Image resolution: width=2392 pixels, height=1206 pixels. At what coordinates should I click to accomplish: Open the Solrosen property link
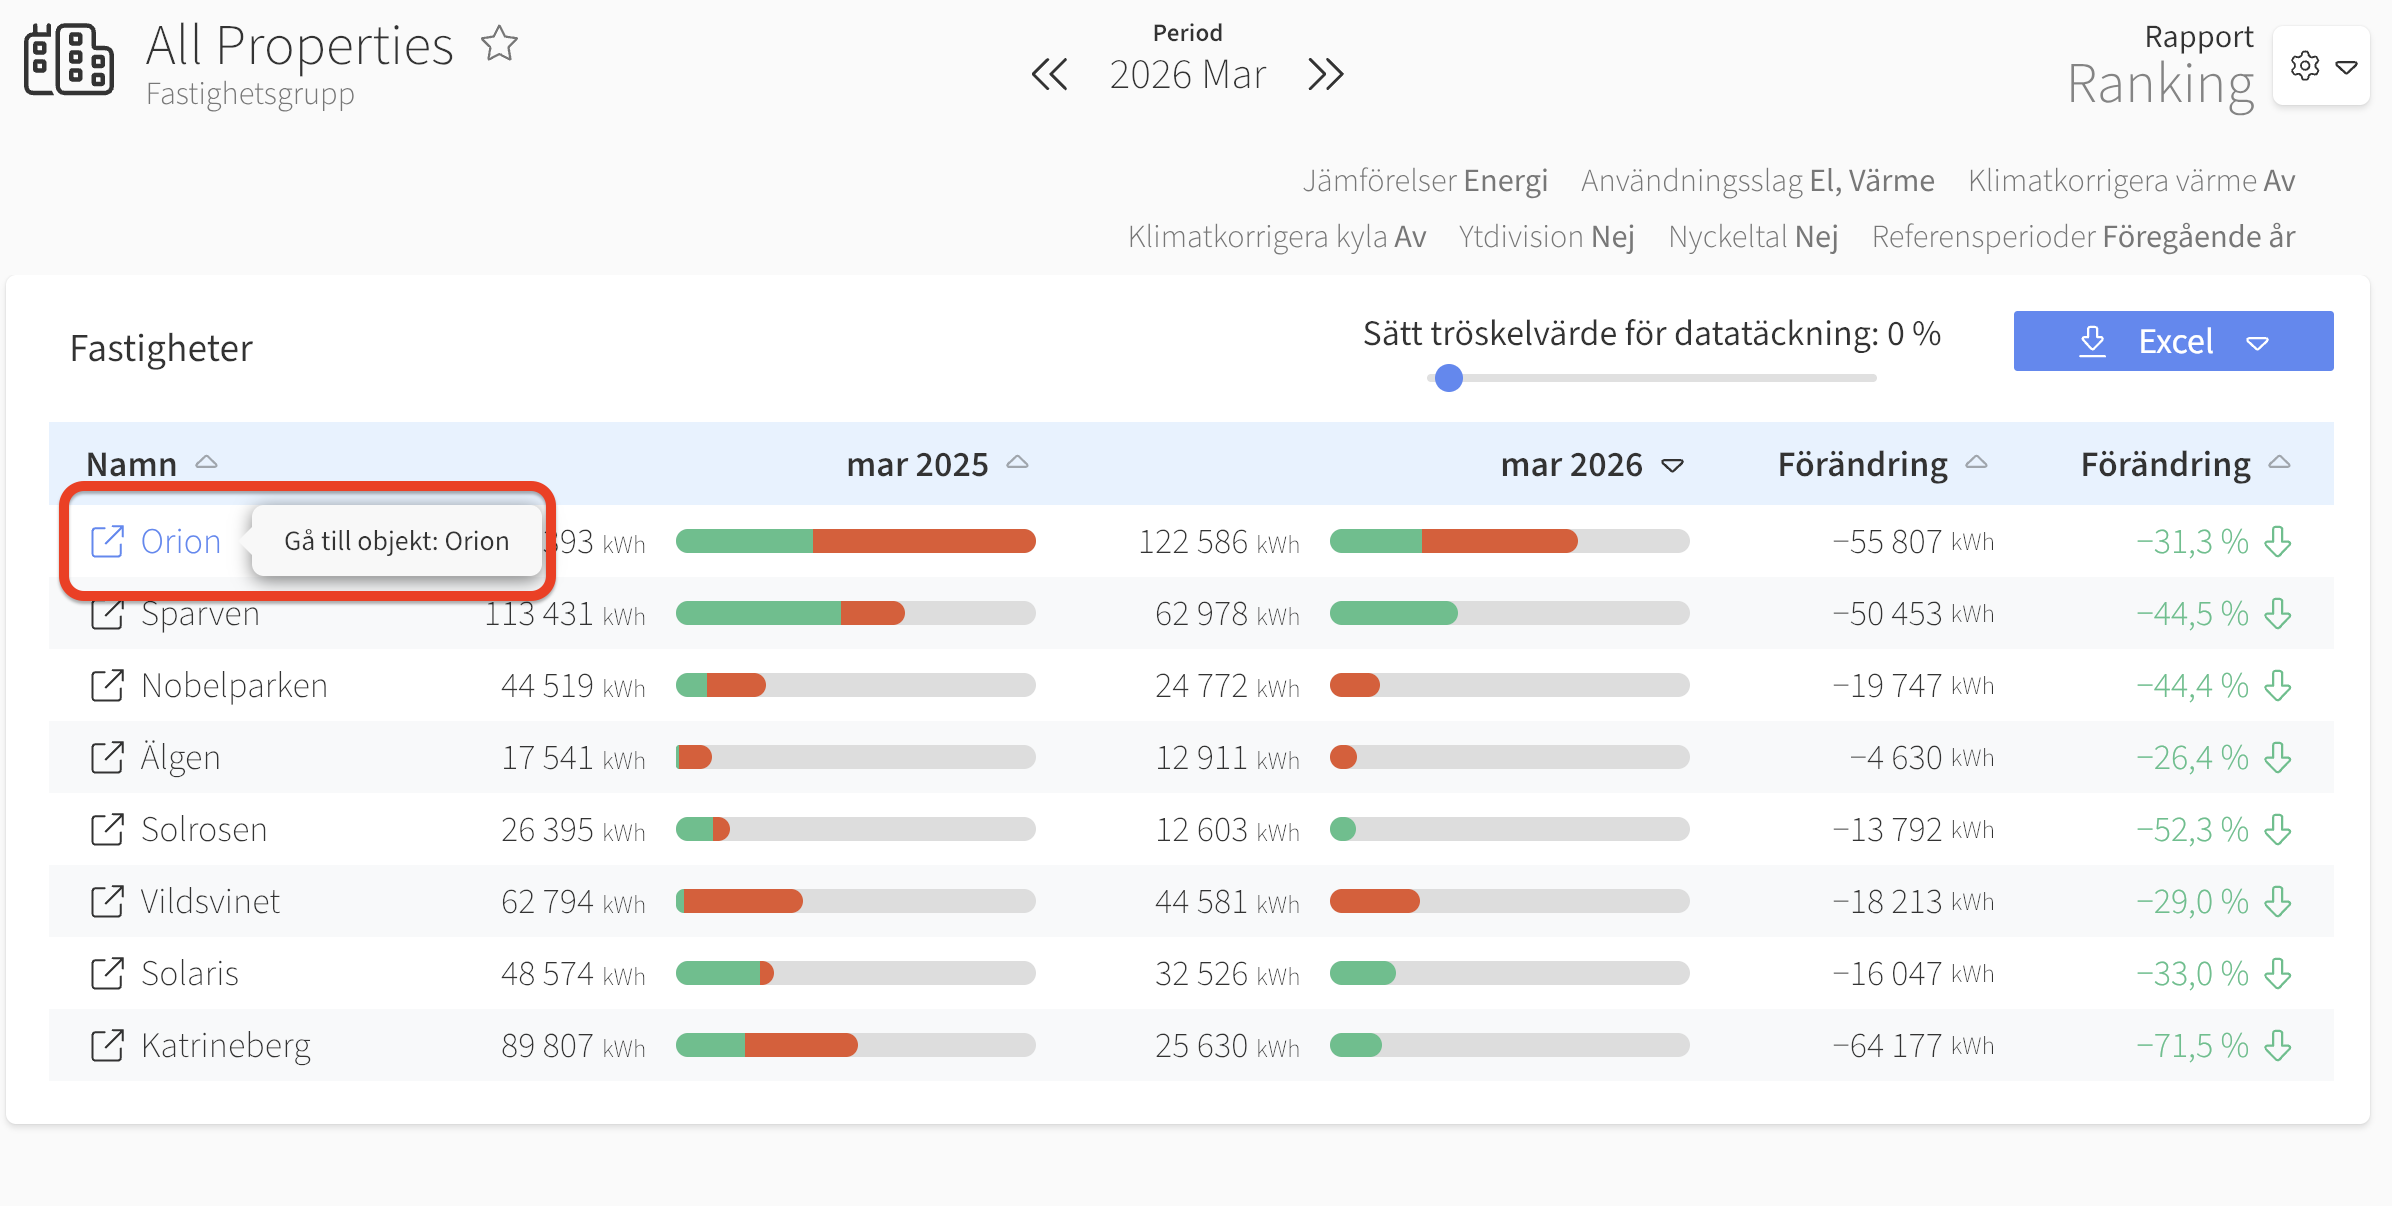point(204,829)
